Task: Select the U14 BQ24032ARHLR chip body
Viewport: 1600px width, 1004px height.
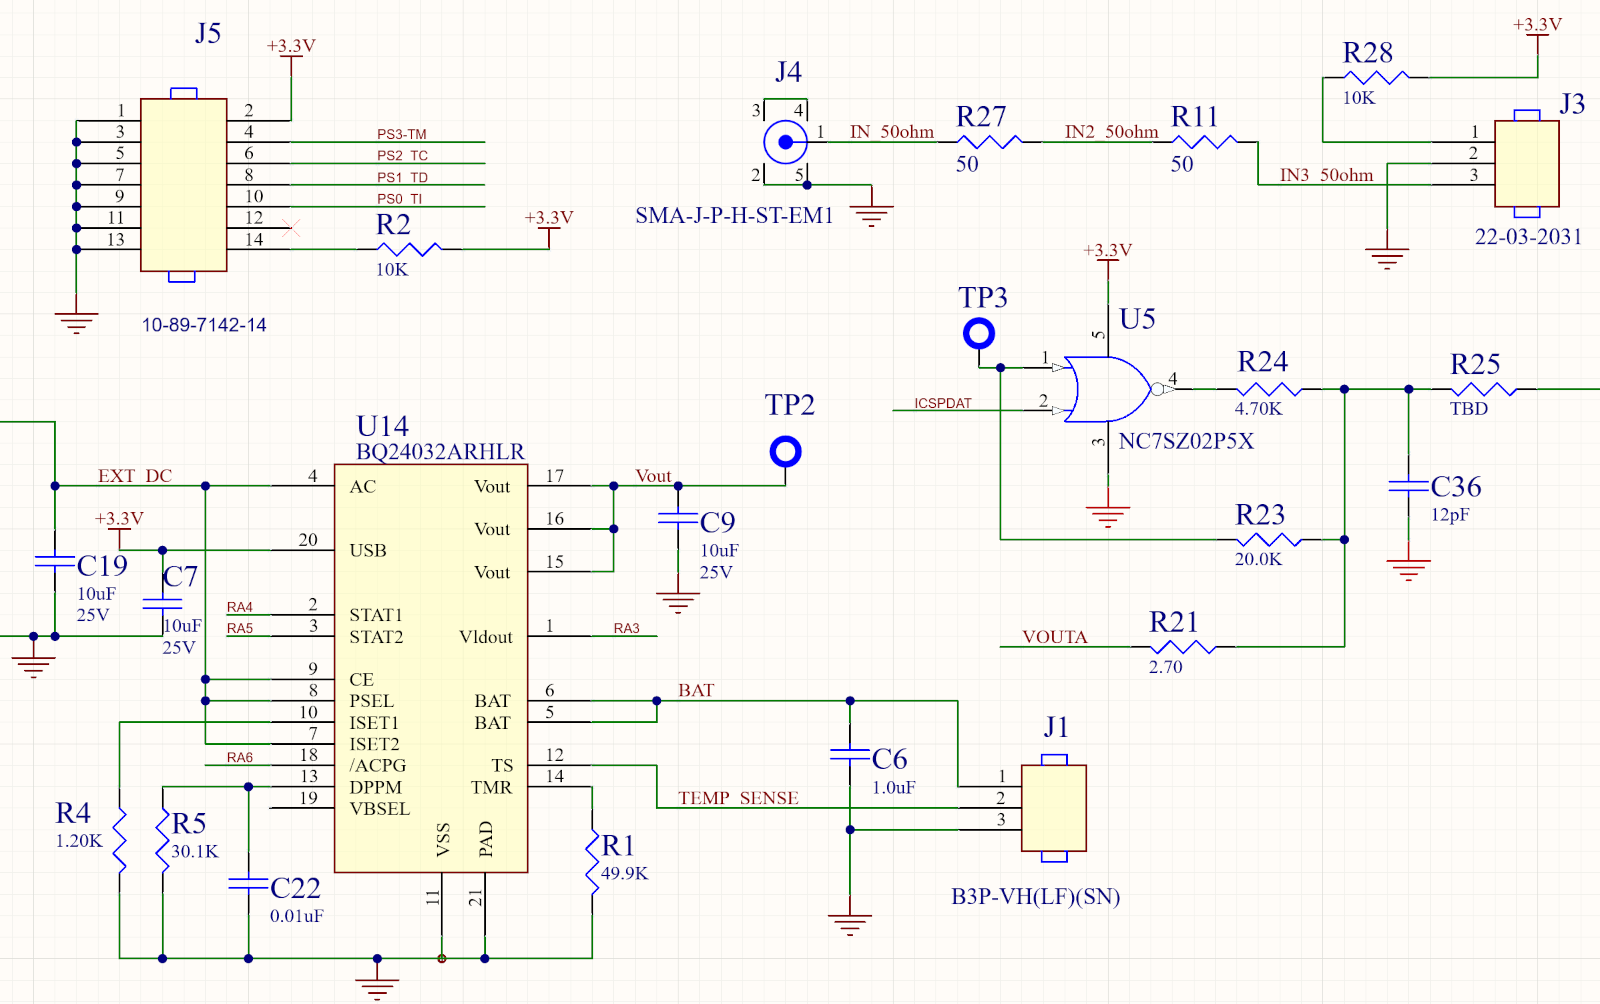Action: (431, 668)
